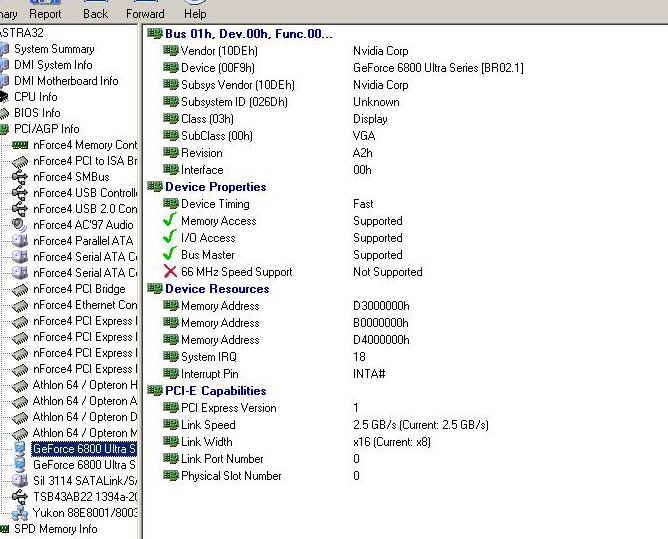668x539 pixels.
Task: Select DMI Motherboard Info entry
Action: click(66, 81)
